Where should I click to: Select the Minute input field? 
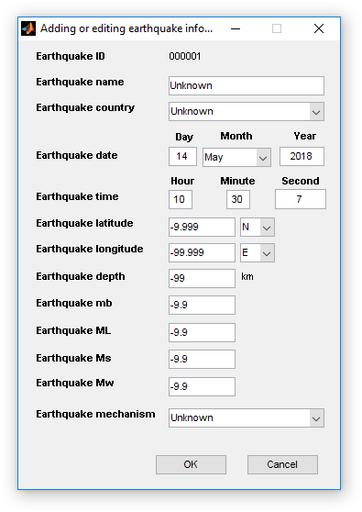tap(238, 199)
